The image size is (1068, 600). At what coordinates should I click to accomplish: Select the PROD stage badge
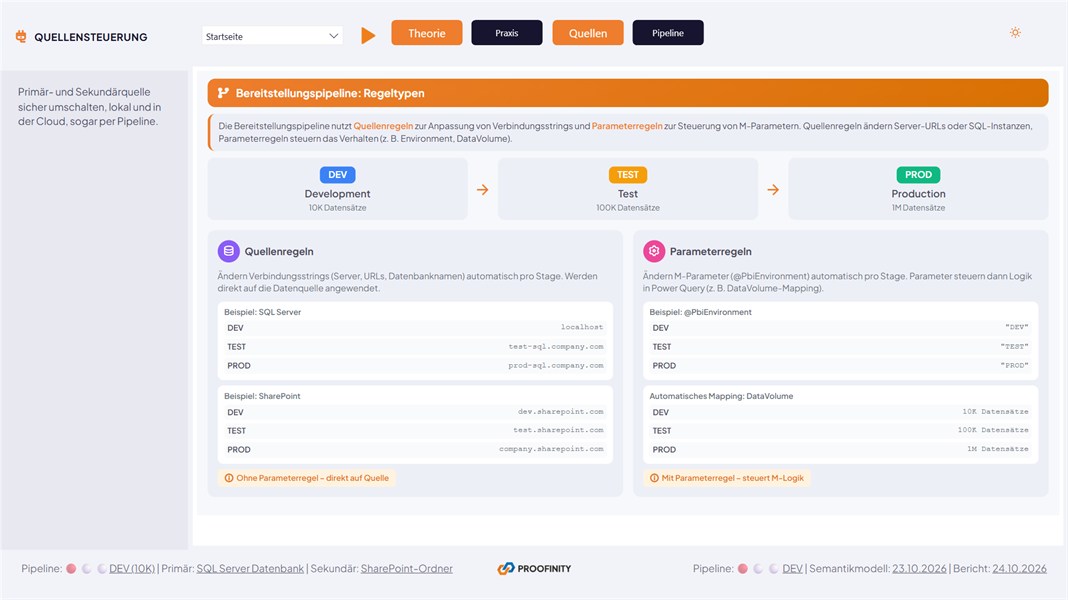(918, 174)
